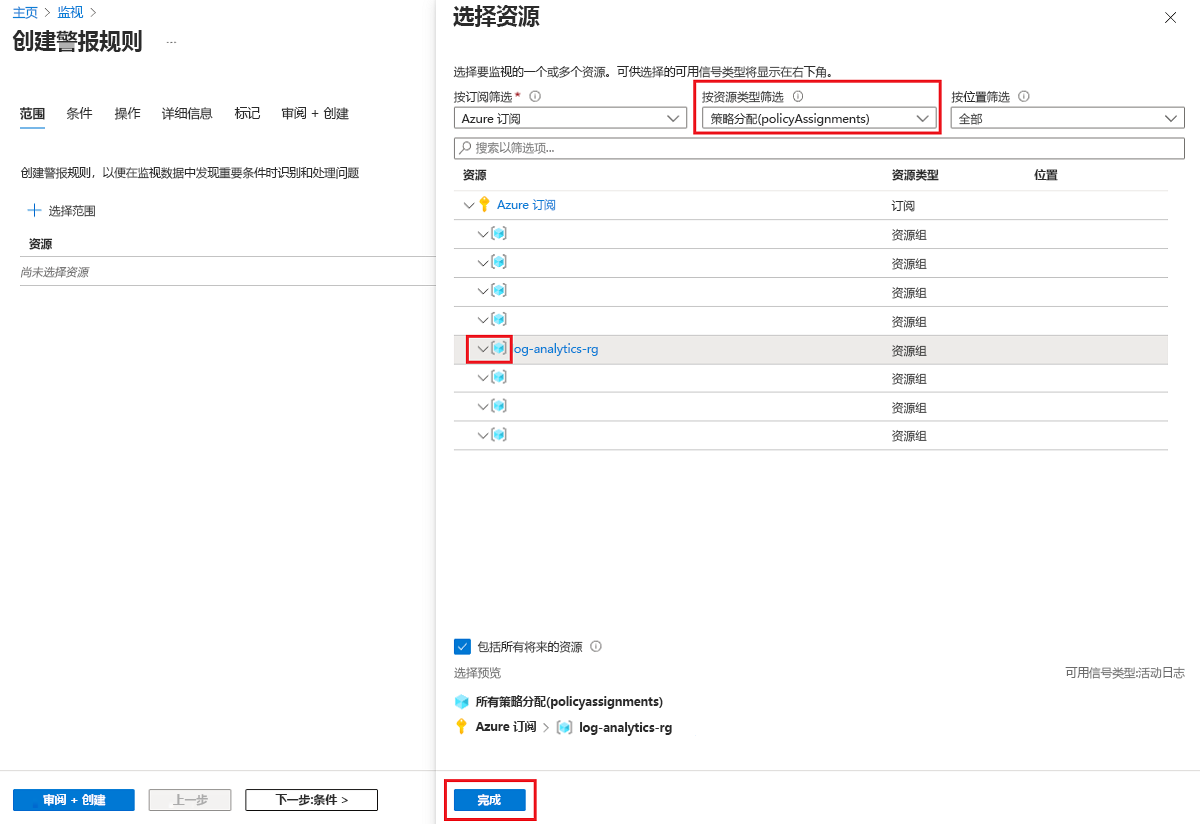This screenshot has width=1200, height=824.
Task: Open the 按资源类型筛选 dropdown
Action: tap(819, 119)
